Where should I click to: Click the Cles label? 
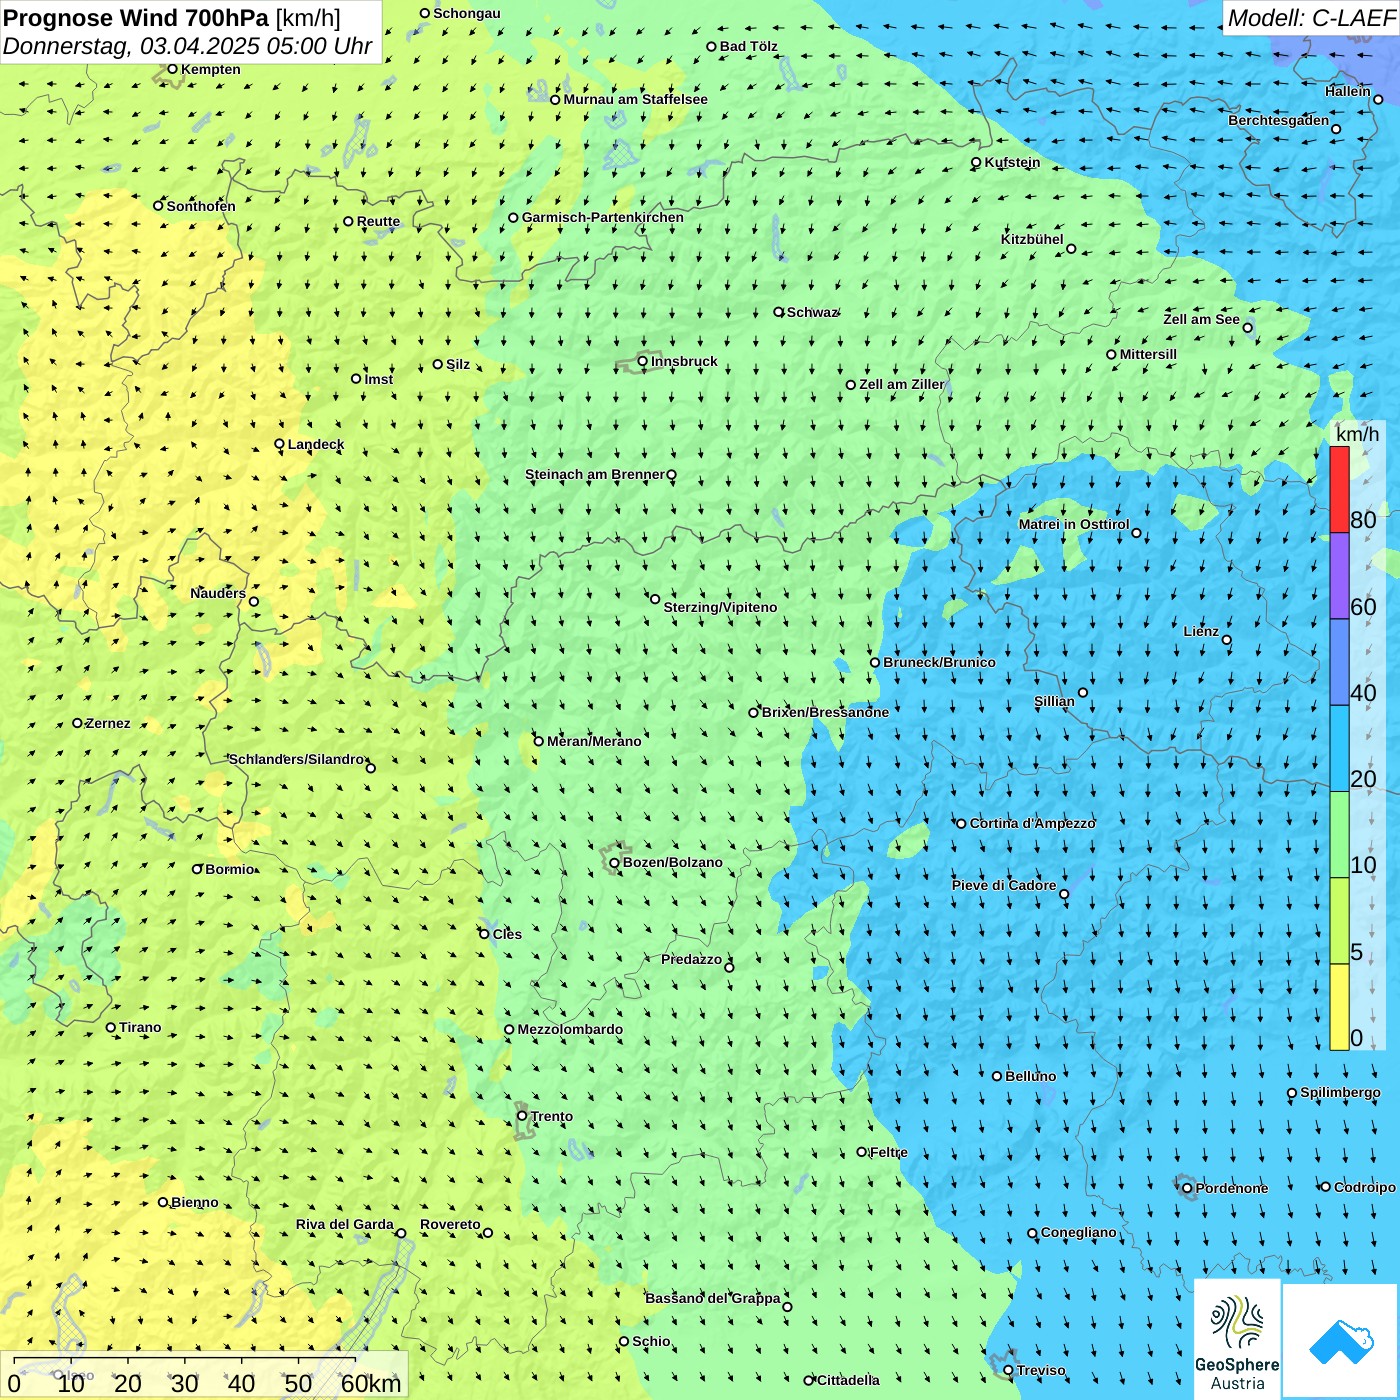[507, 934]
